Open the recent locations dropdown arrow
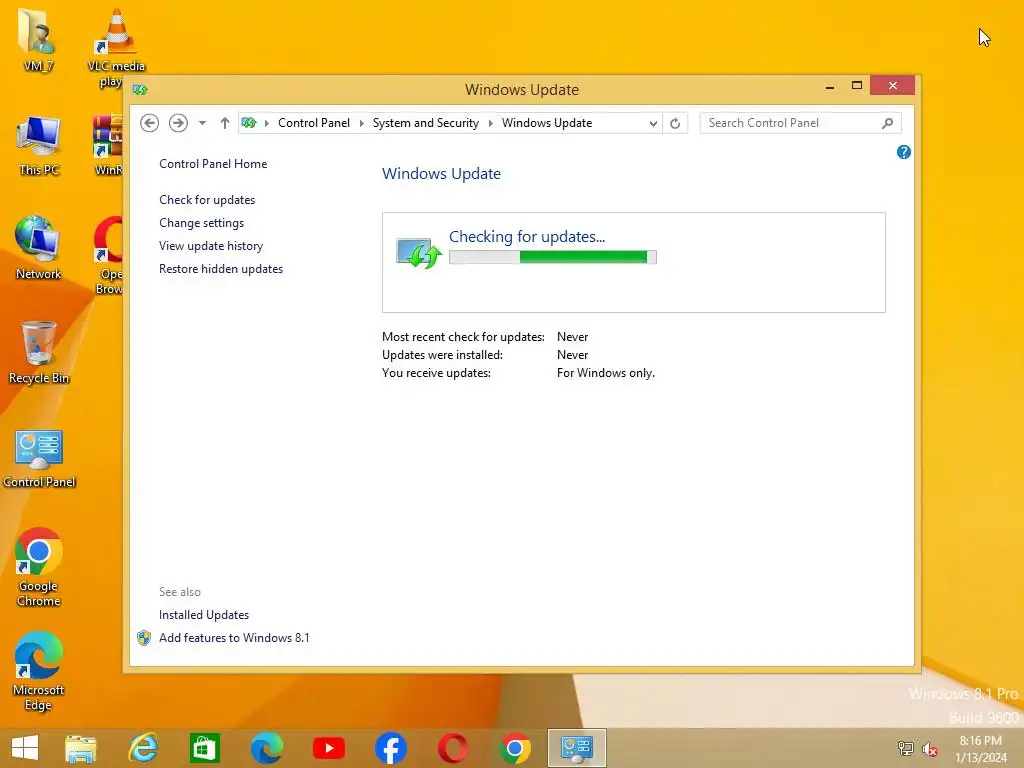1024x768 pixels. tap(202, 123)
